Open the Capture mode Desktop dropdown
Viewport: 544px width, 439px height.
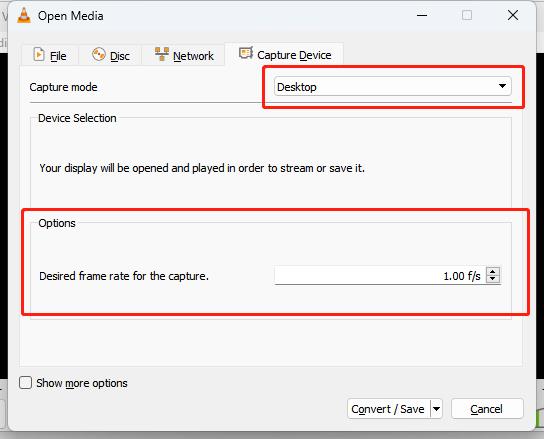click(x=392, y=86)
